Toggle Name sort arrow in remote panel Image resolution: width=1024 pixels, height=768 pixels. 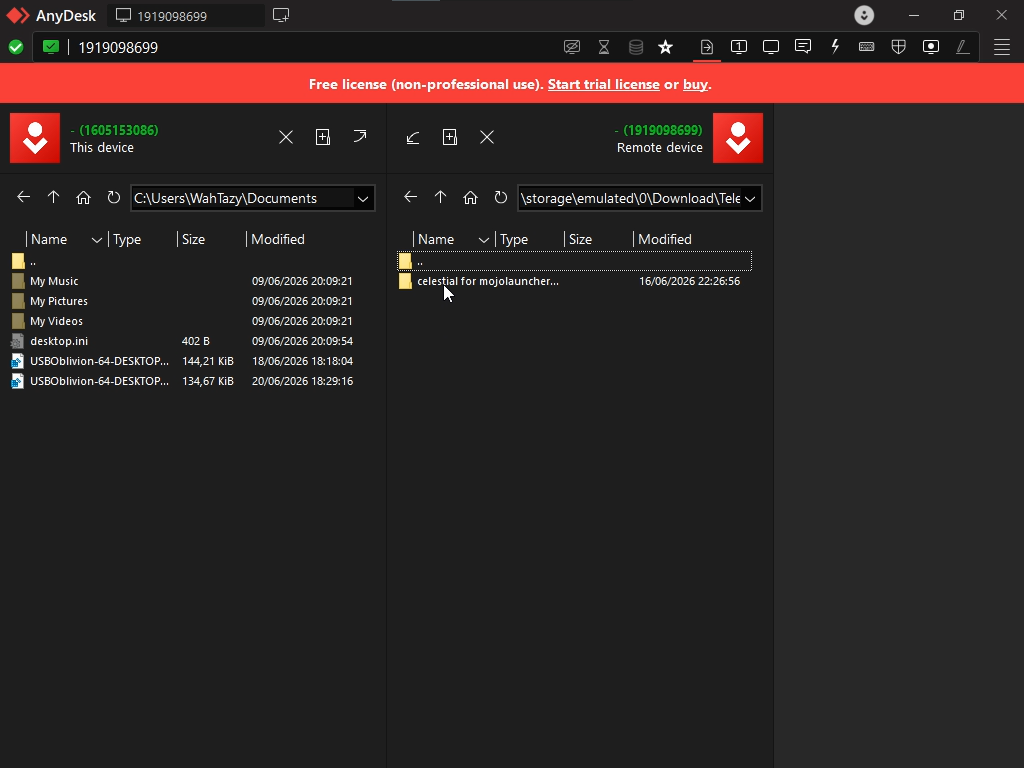pyautogui.click(x=484, y=240)
